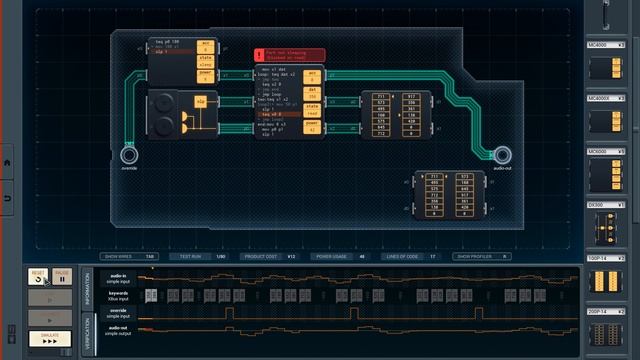
Task: Click the teq p0 100 code line
Action: pyautogui.click(x=167, y=42)
